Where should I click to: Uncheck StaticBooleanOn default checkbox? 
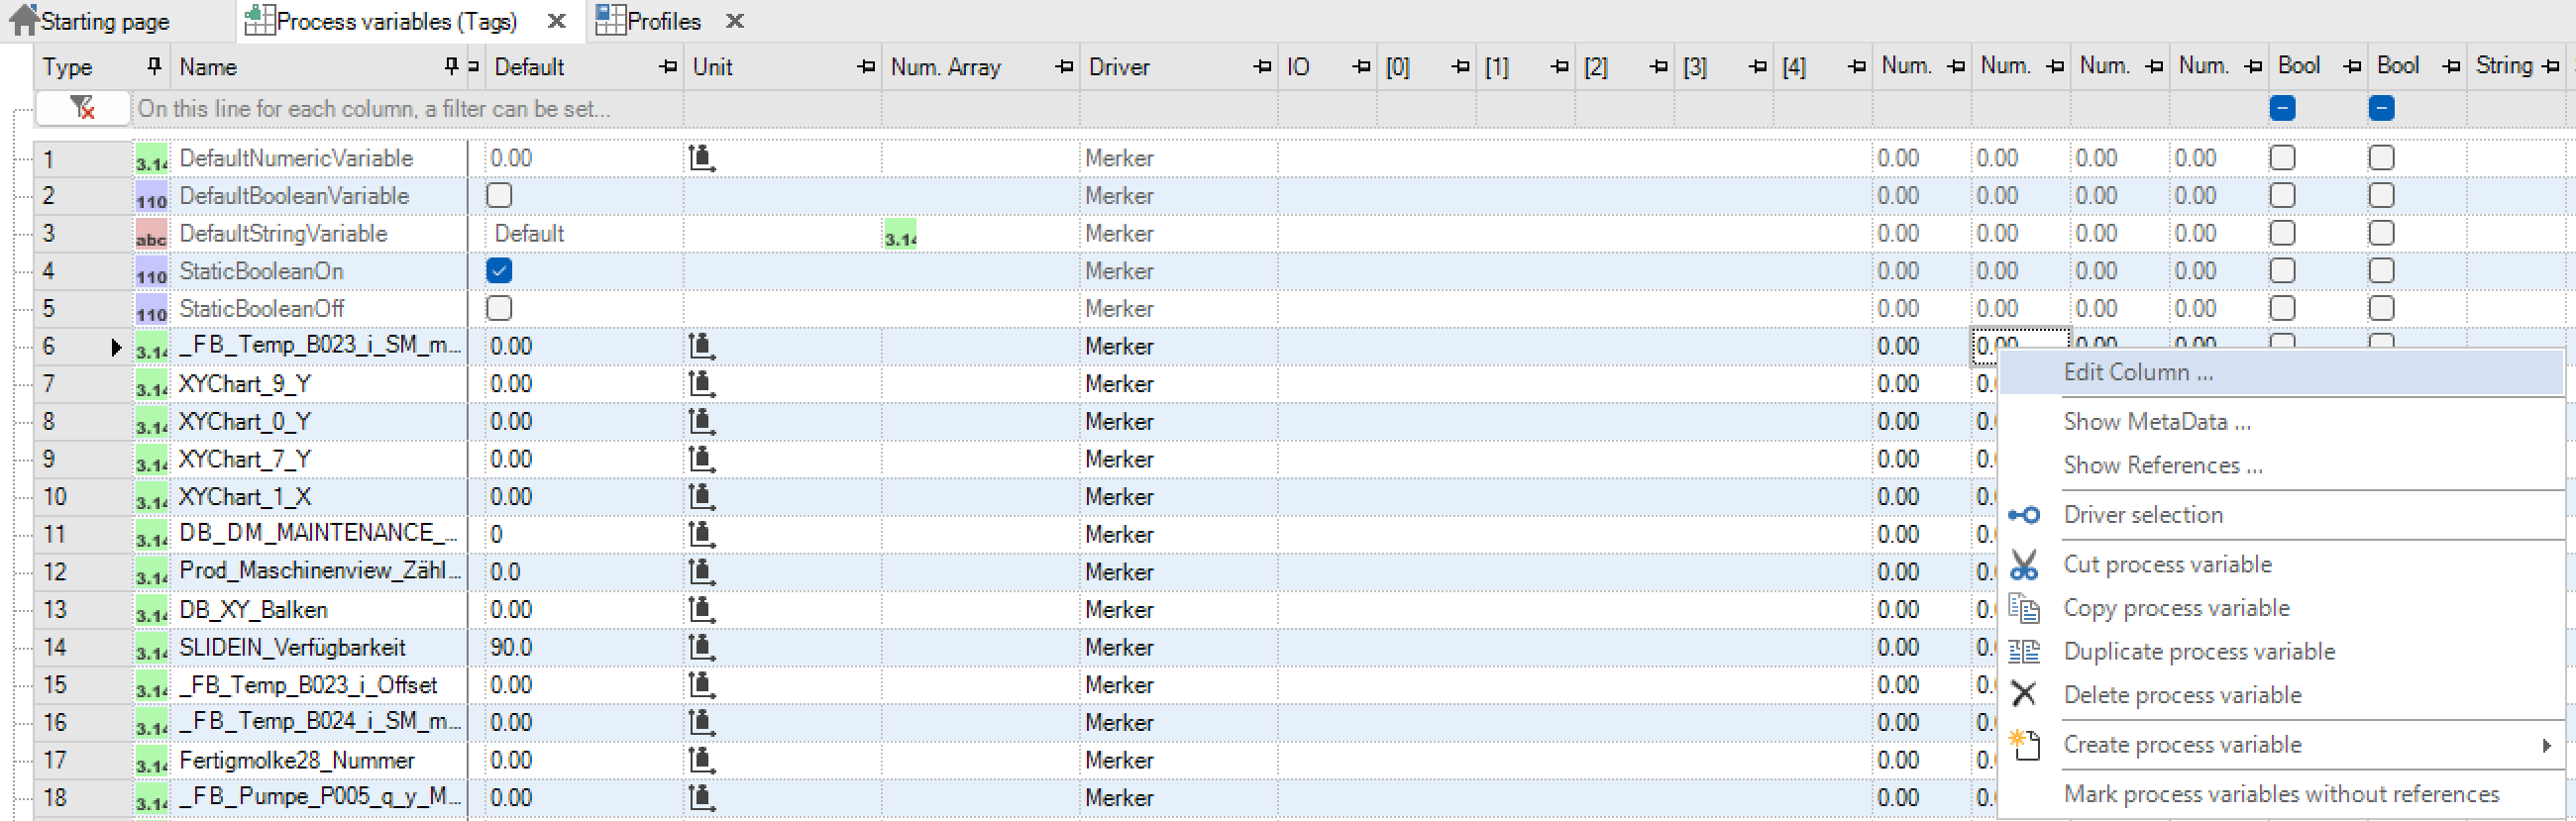tap(499, 271)
